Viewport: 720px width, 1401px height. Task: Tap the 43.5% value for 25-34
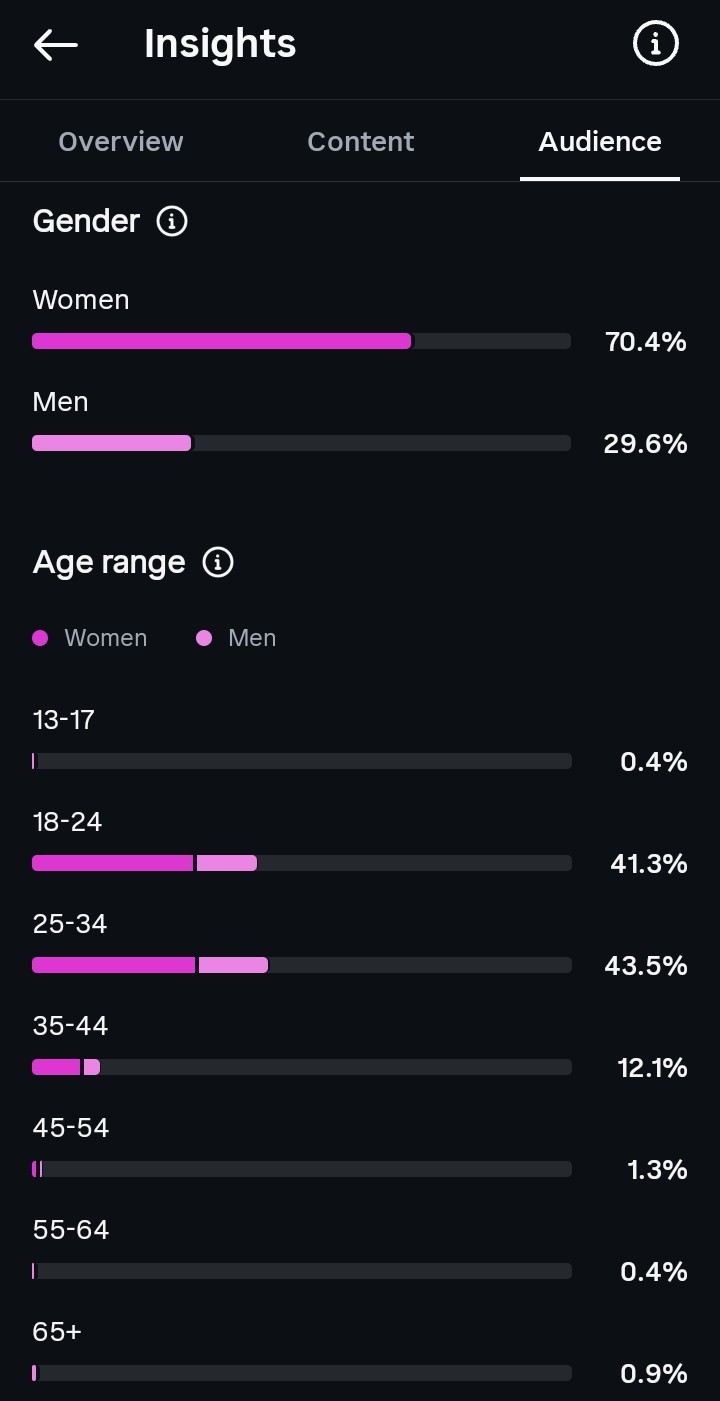tap(646, 966)
